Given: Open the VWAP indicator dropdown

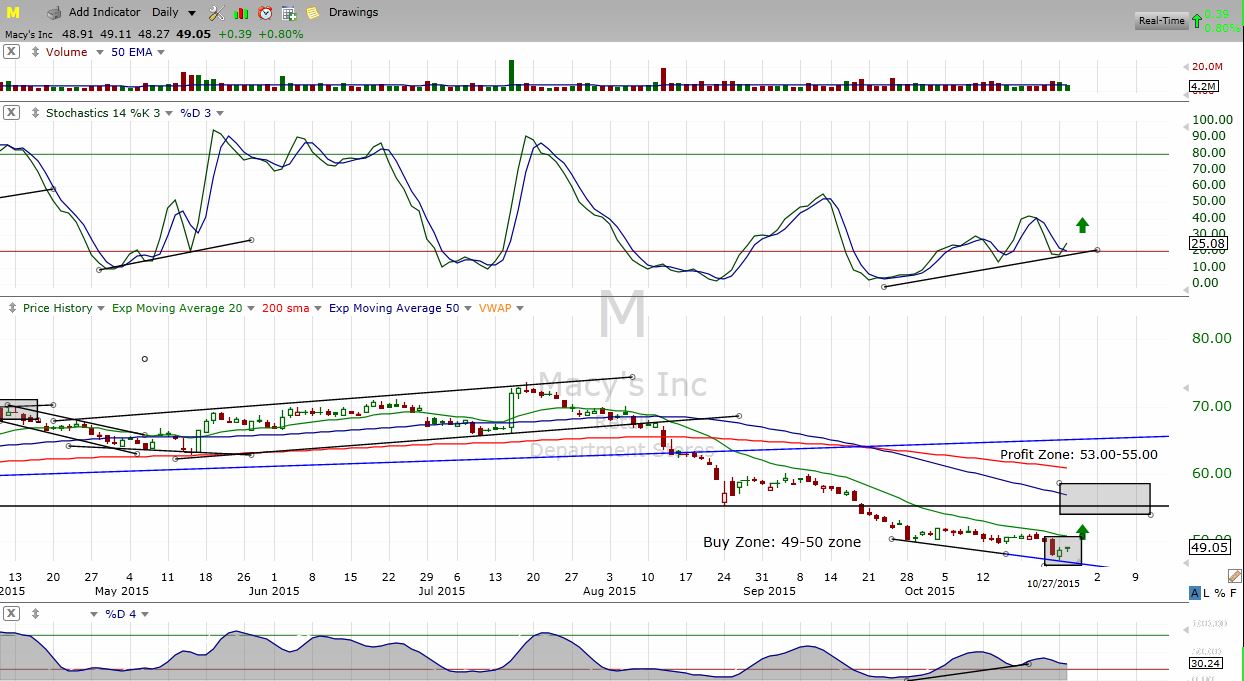Looking at the screenshot, I should click(519, 309).
